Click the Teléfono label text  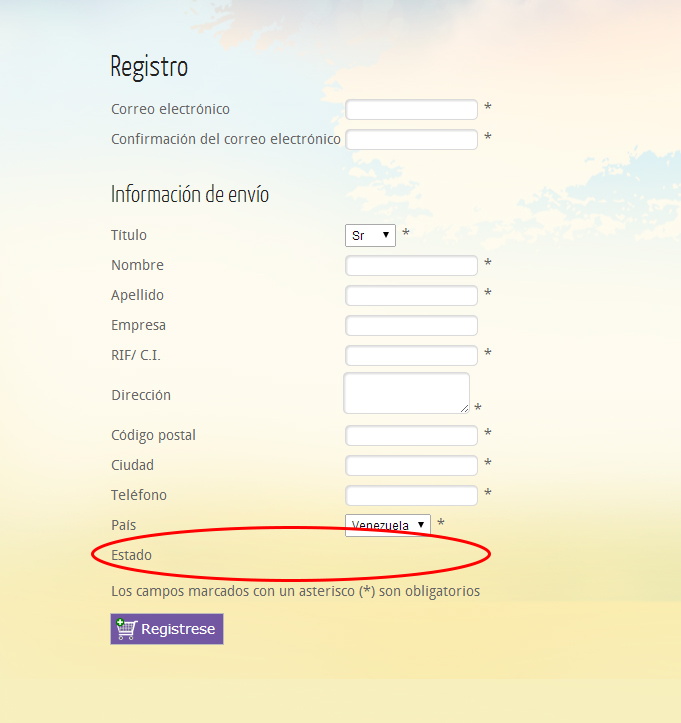coord(139,495)
